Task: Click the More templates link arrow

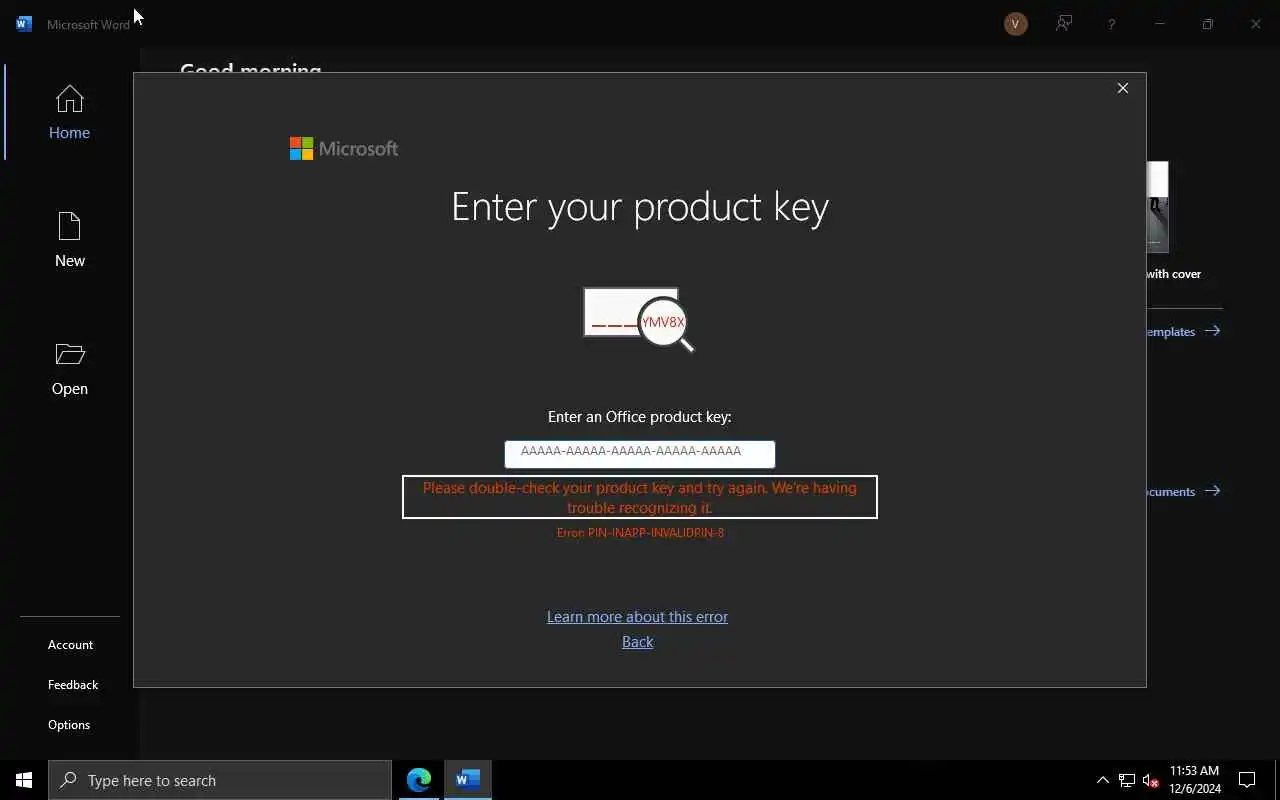Action: pyautogui.click(x=1212, y=331)
